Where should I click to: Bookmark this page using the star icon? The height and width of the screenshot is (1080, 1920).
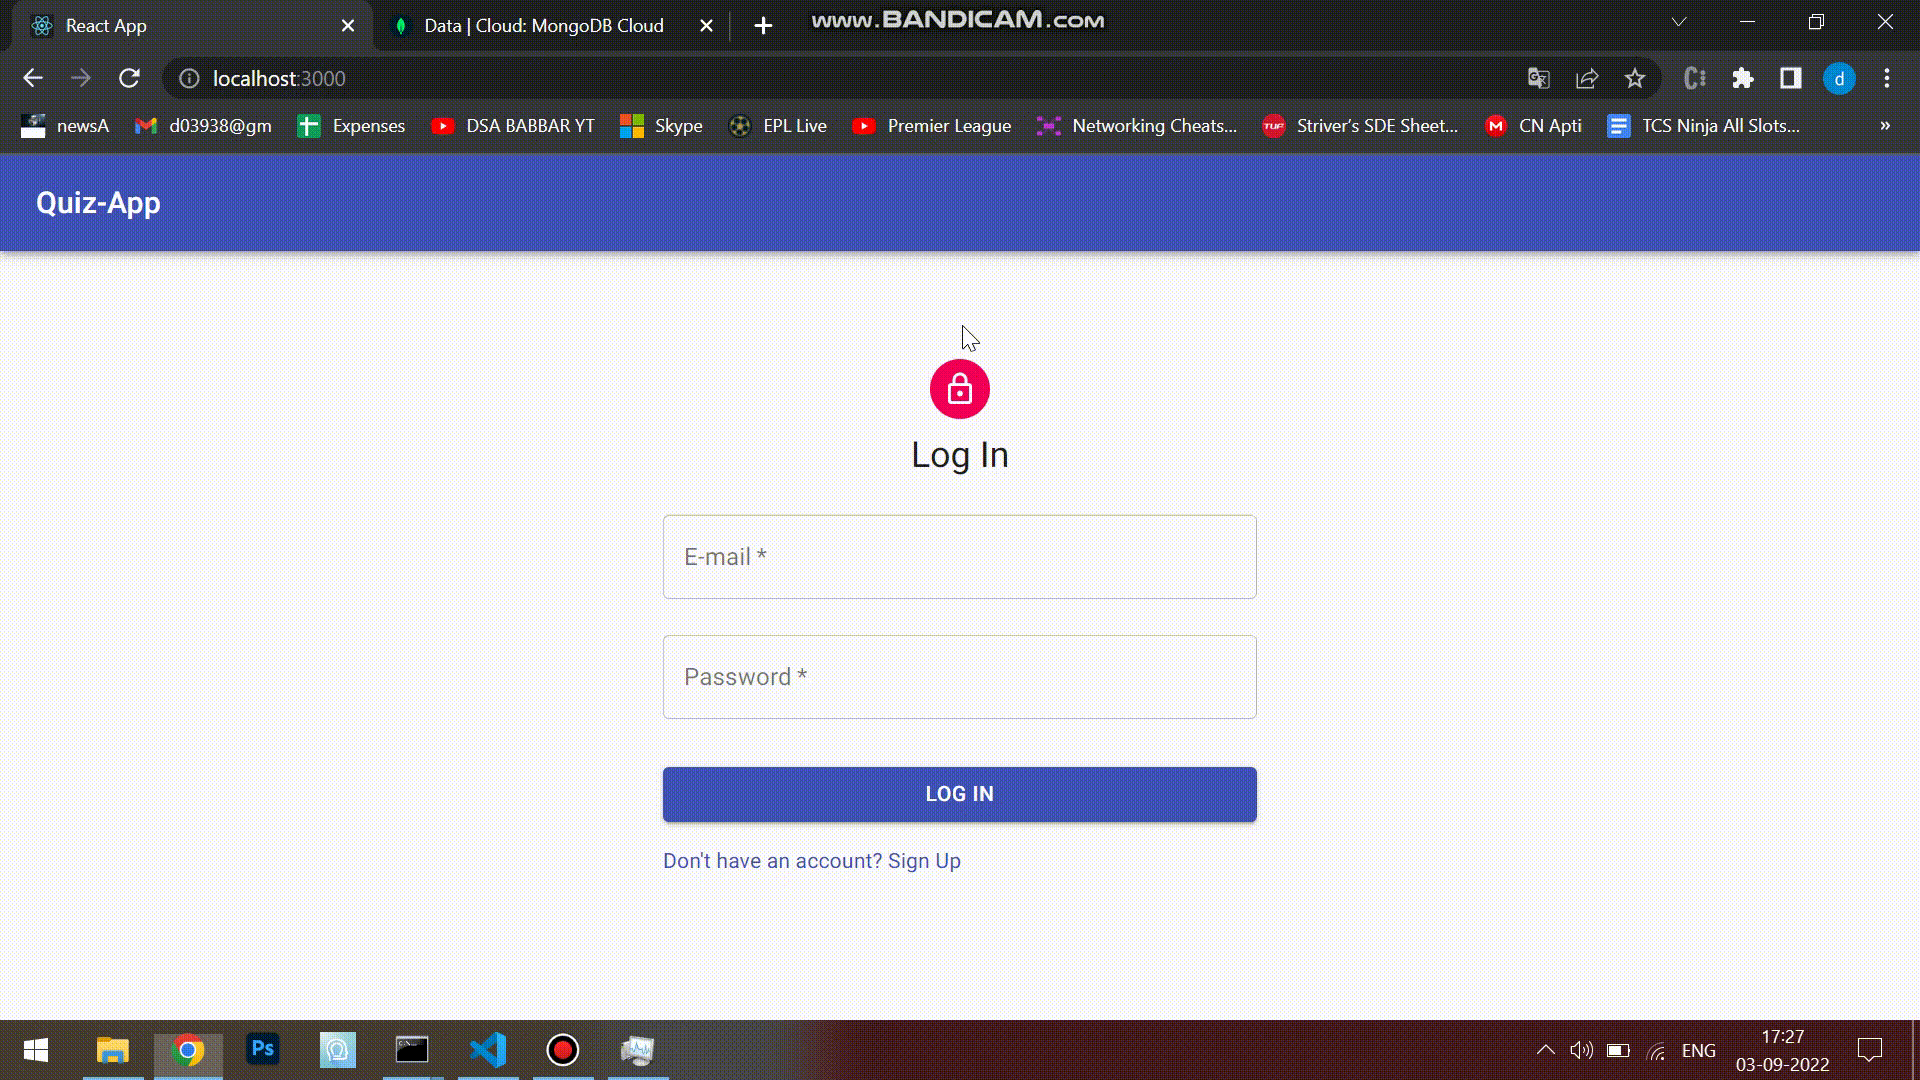point(1635,78)
